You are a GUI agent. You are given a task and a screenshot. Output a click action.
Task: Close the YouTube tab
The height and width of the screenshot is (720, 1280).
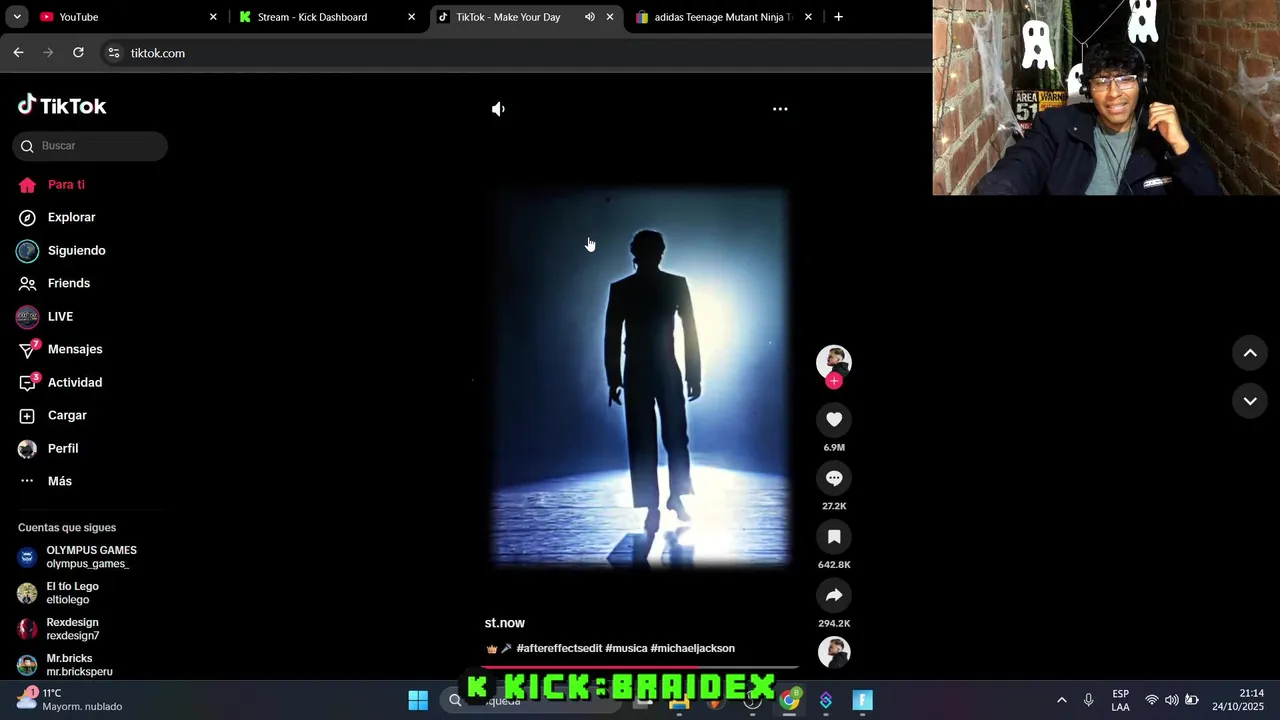(x=213, y=17)
